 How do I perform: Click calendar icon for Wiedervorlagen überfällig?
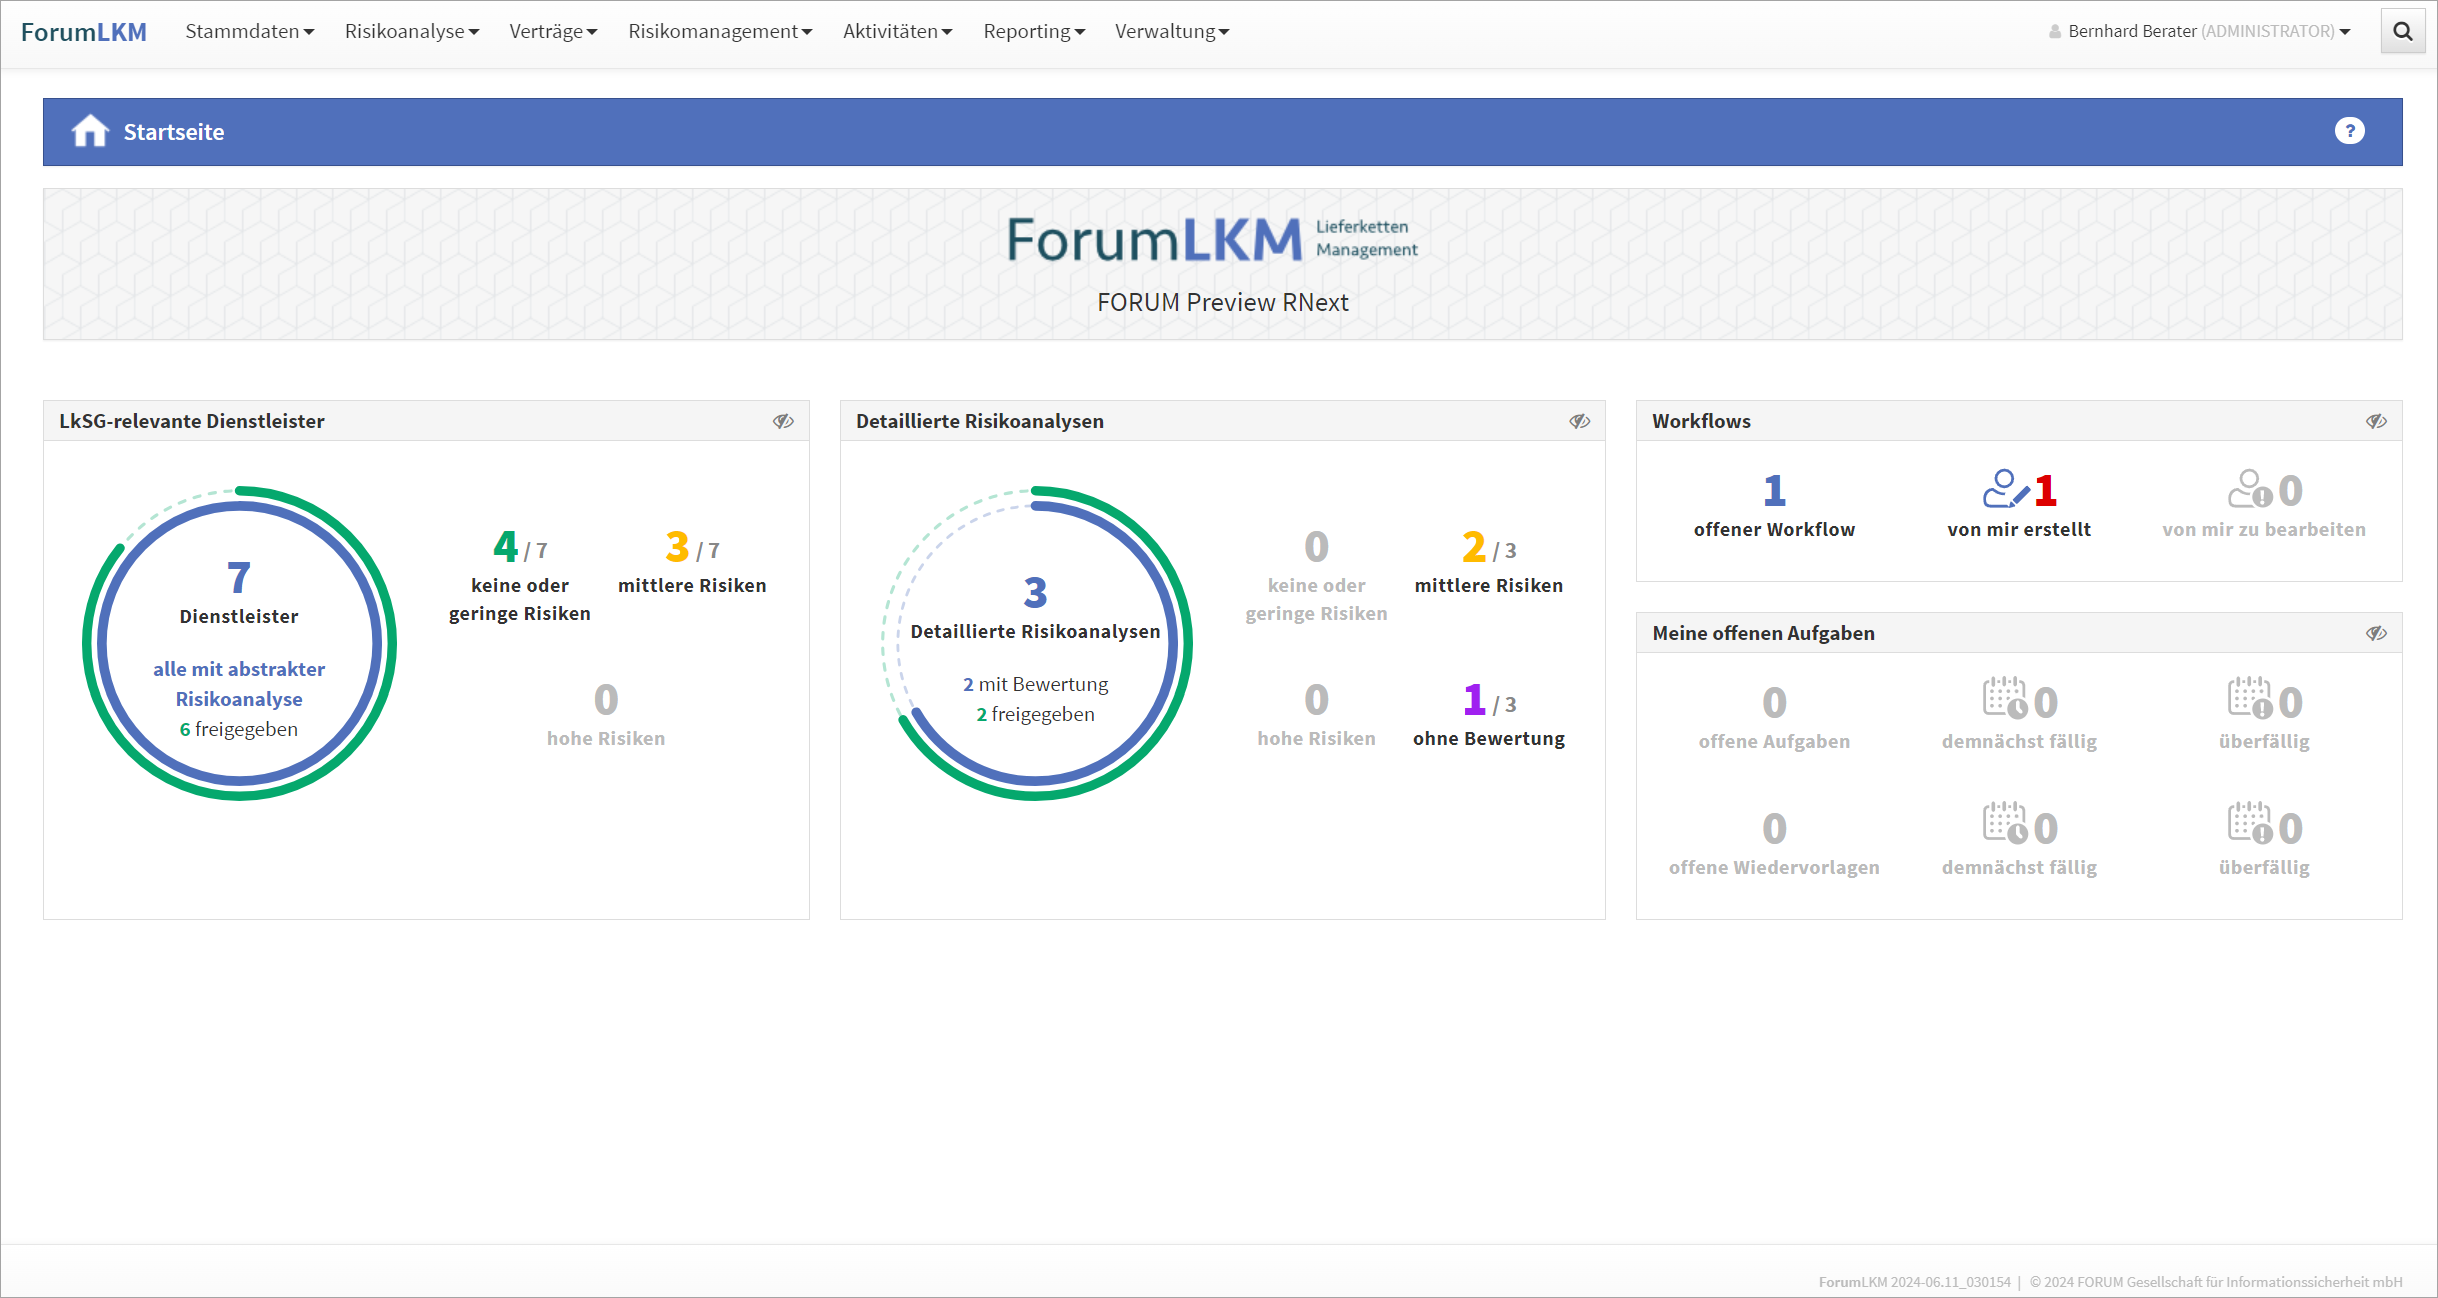(2249, 824)
